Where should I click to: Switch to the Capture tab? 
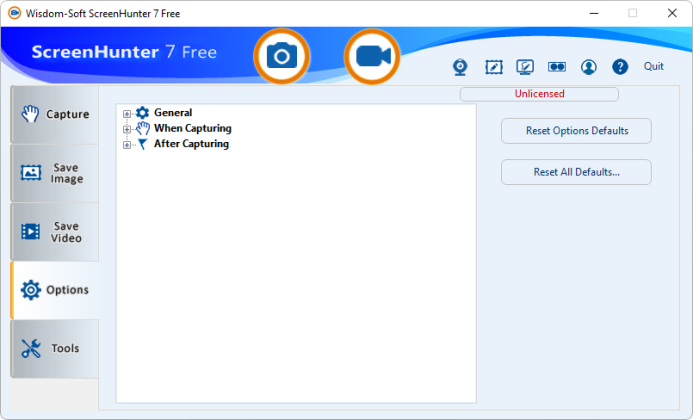[55, 115]
